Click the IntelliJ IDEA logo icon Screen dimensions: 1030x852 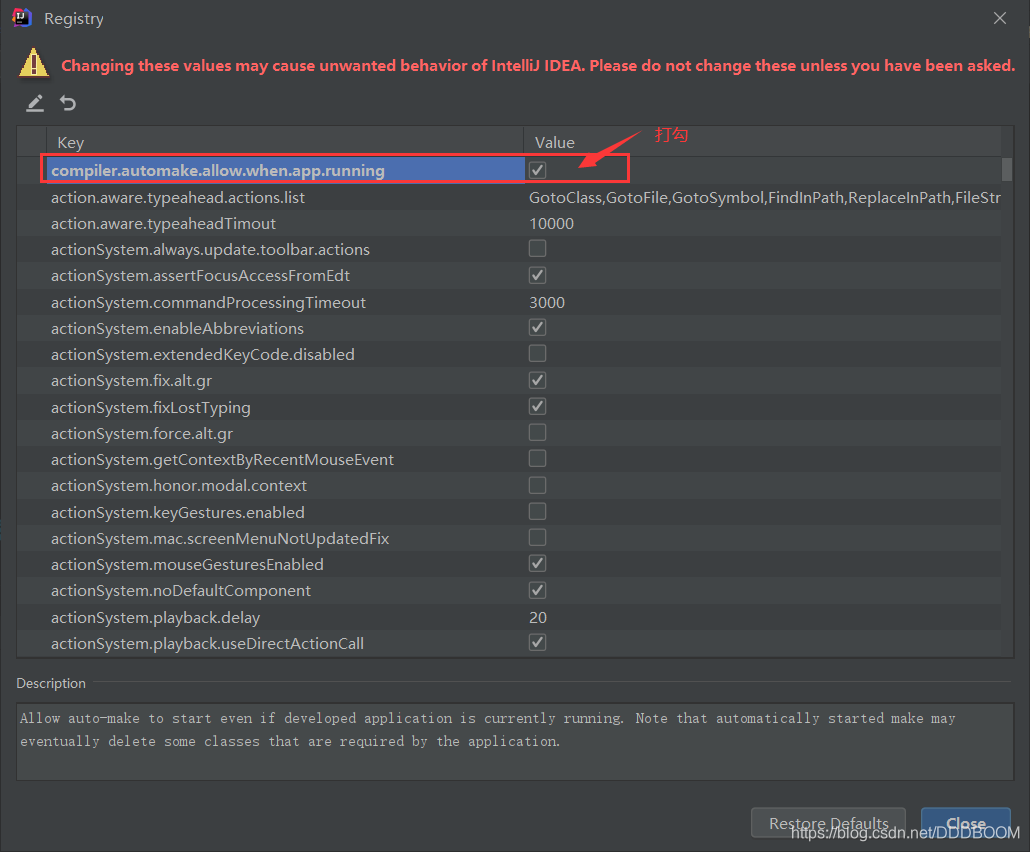pos(22,18)
